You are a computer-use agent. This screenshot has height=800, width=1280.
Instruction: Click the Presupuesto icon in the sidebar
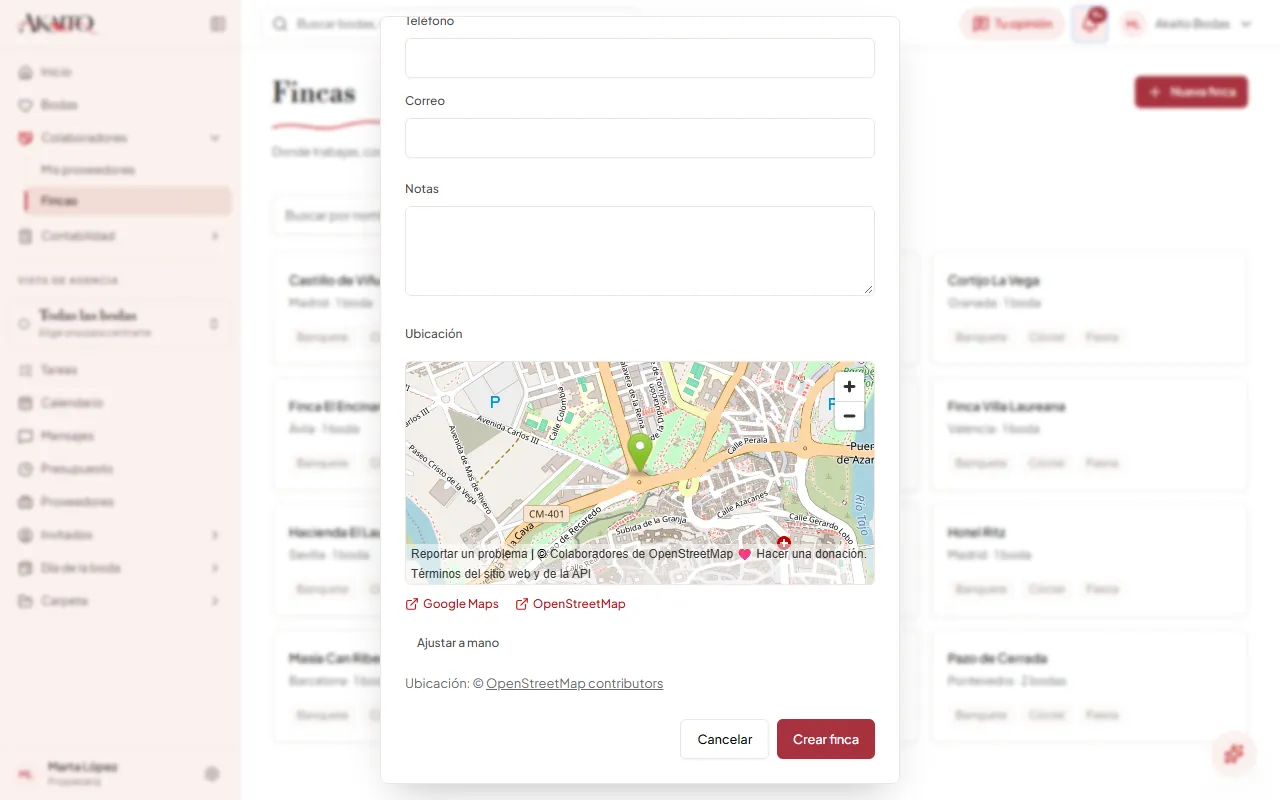pyautogui.click(x=26, y=469)
